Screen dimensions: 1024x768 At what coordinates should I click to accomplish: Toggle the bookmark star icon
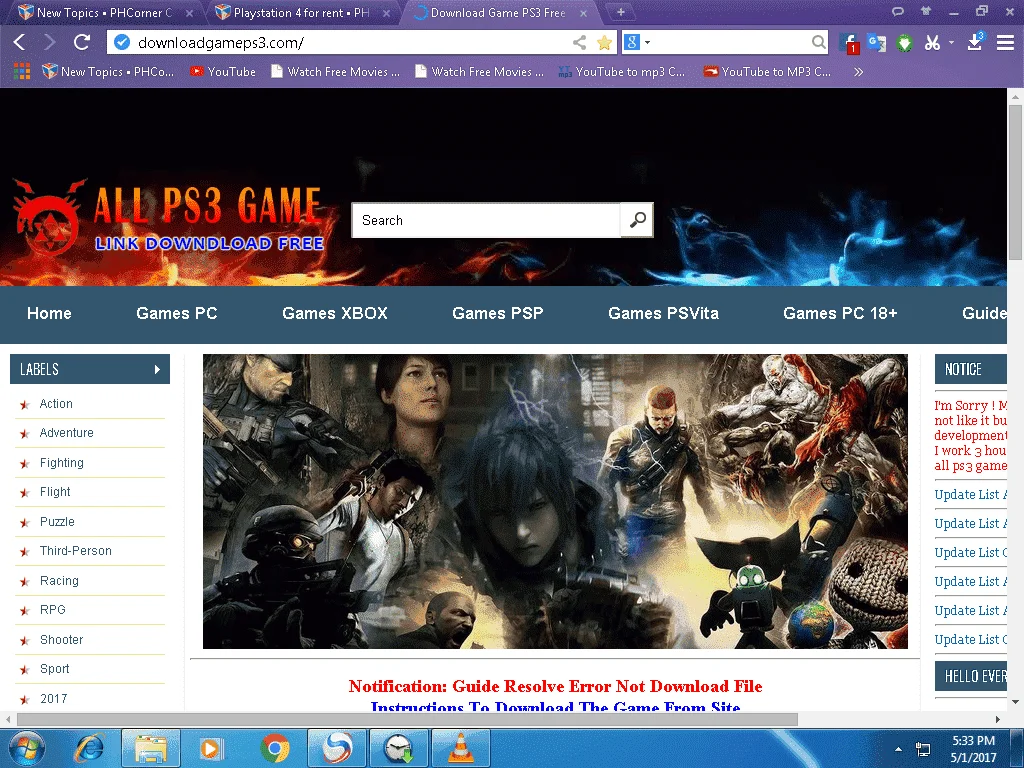coord(605,42)
